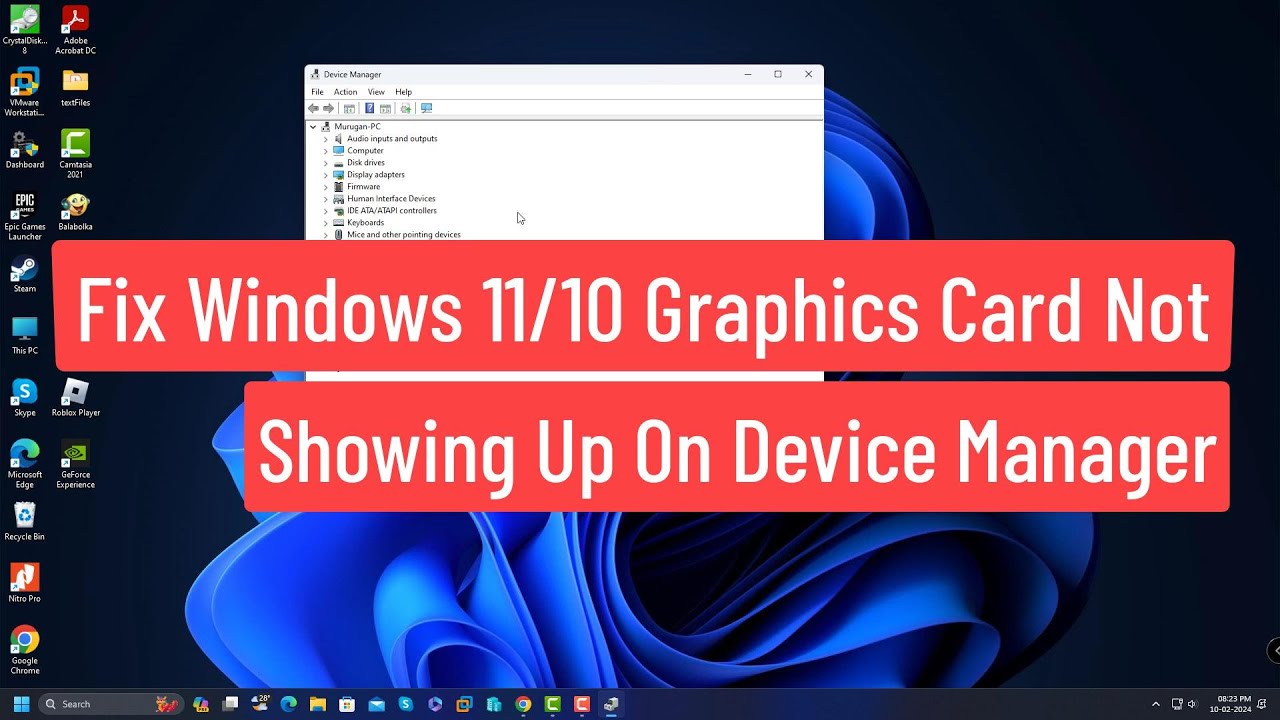Open Camtasia 2021 desktop shortcut
The image size is (1280, 720).
pyautogui.click(x=75, y=154)
